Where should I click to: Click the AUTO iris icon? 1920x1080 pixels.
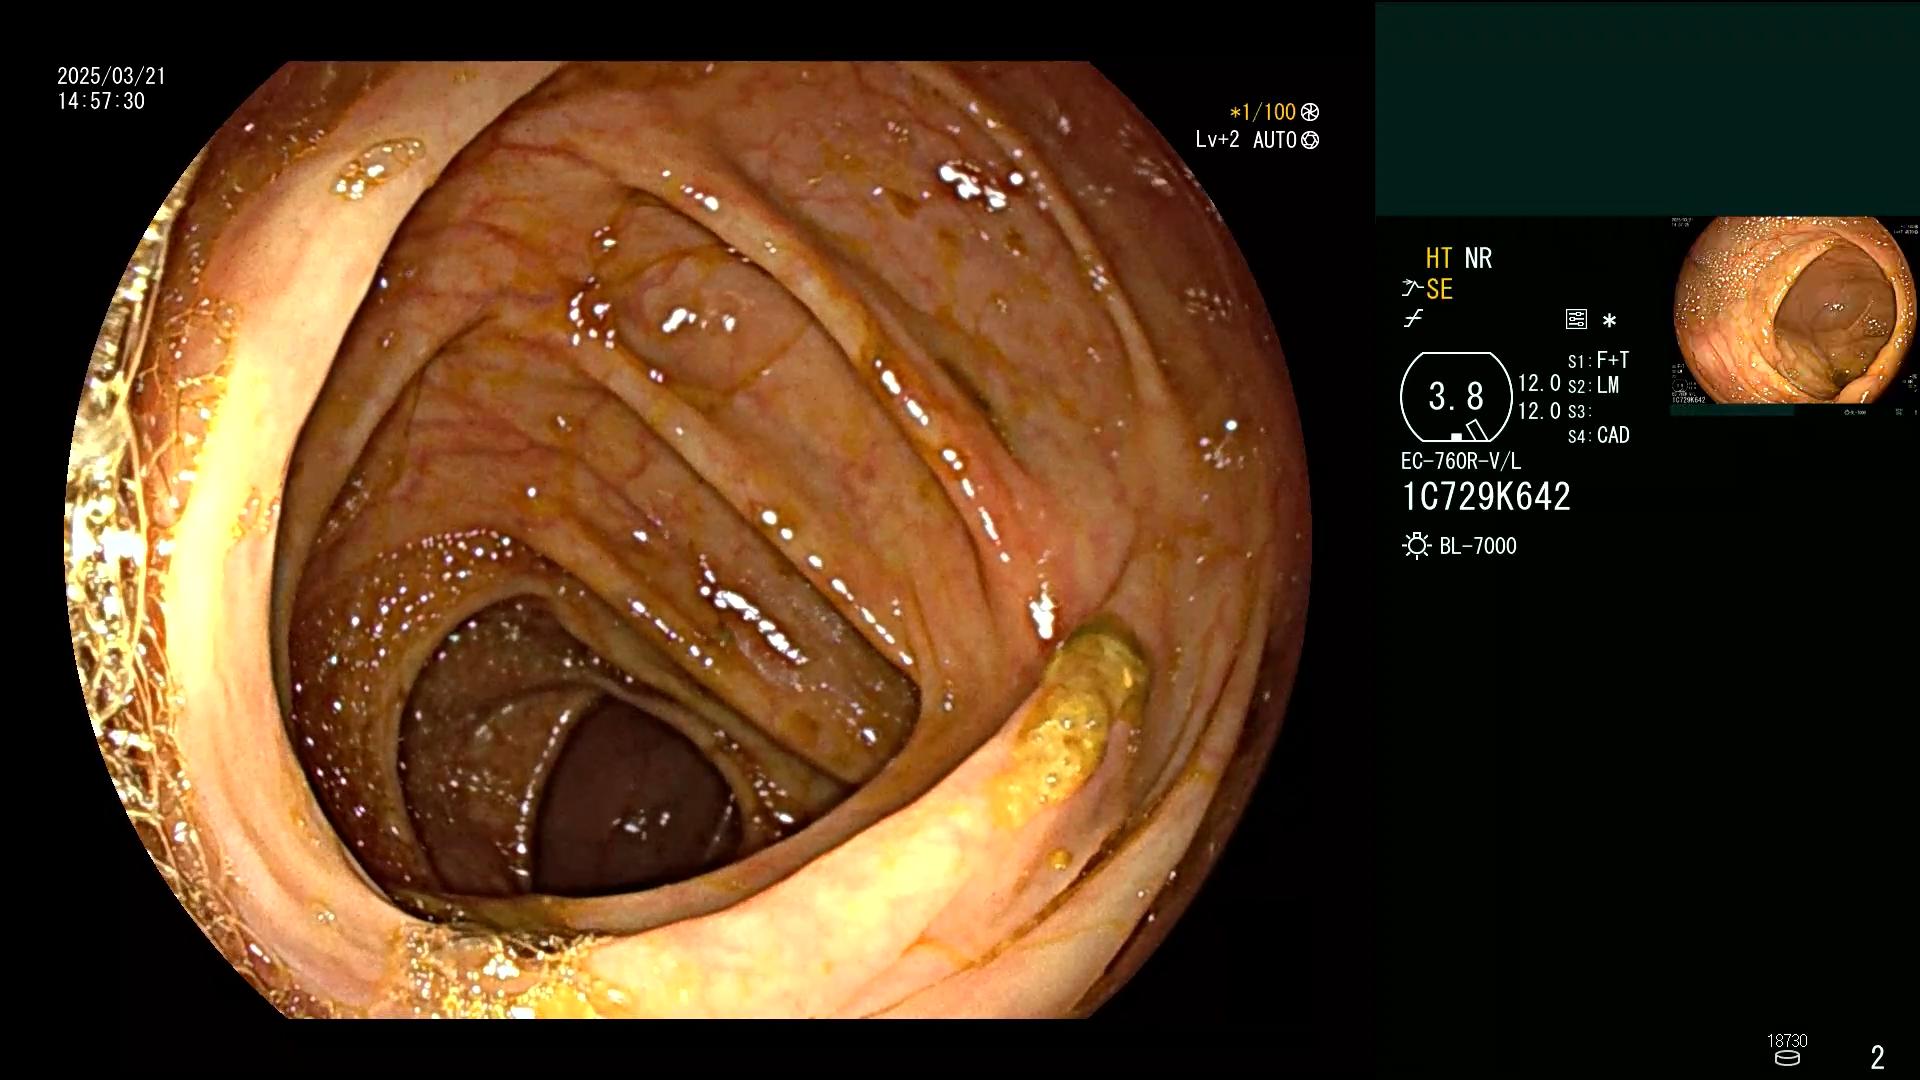pos(1310,140)
